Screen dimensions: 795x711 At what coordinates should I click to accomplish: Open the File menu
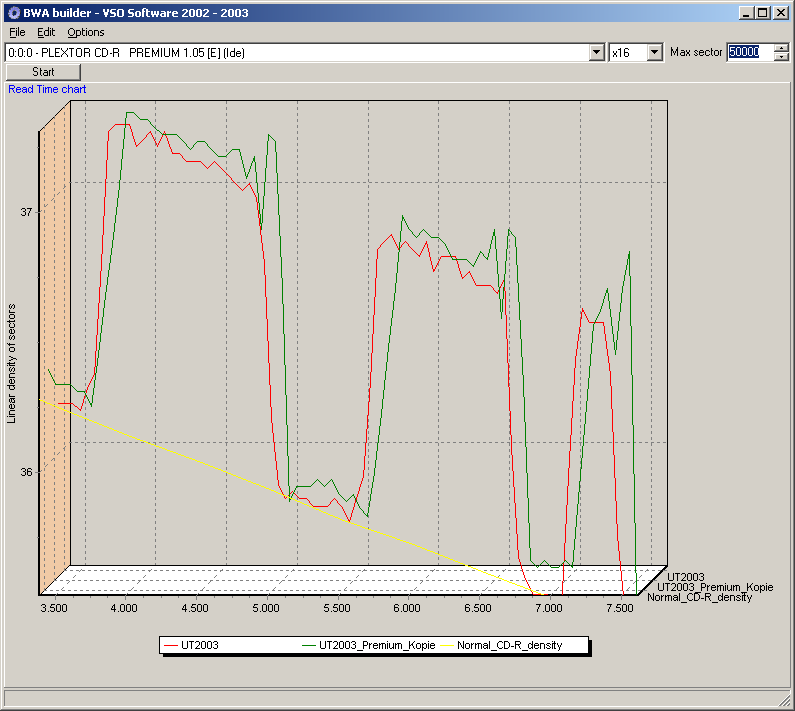pyautogui.click(x=17, y=32)
